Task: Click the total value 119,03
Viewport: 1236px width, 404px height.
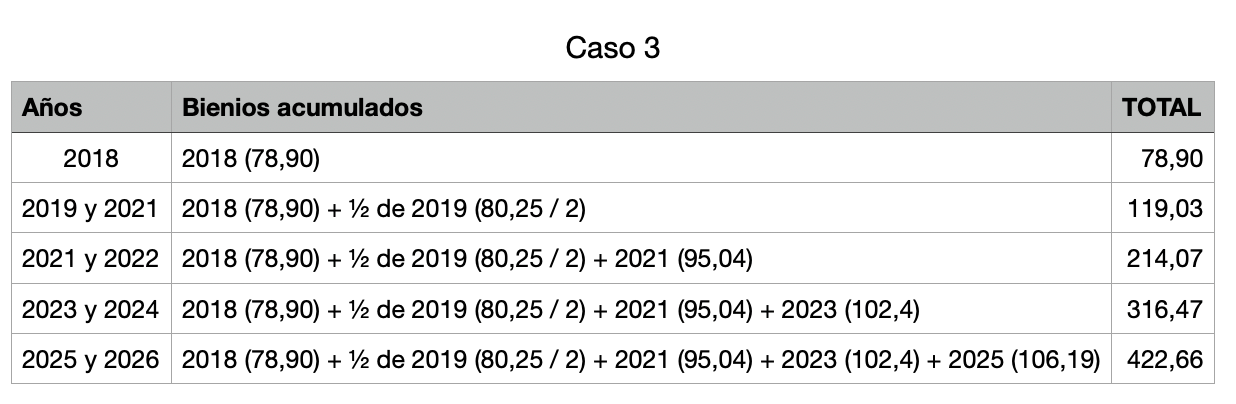Action: click(x=1165, y=209)
